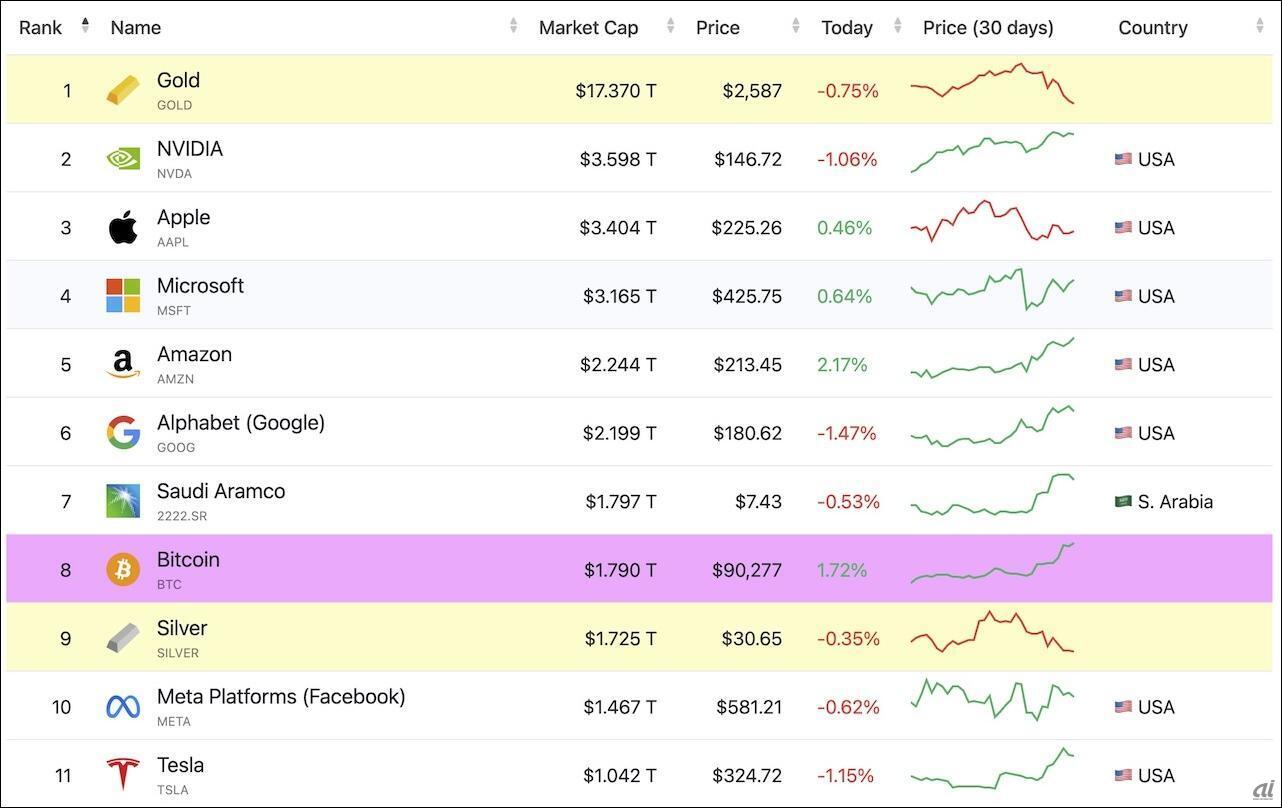This screenshot has height=808, width=1282.
Task: Click the Price (30 days) header label
Action: click(988, 28)
